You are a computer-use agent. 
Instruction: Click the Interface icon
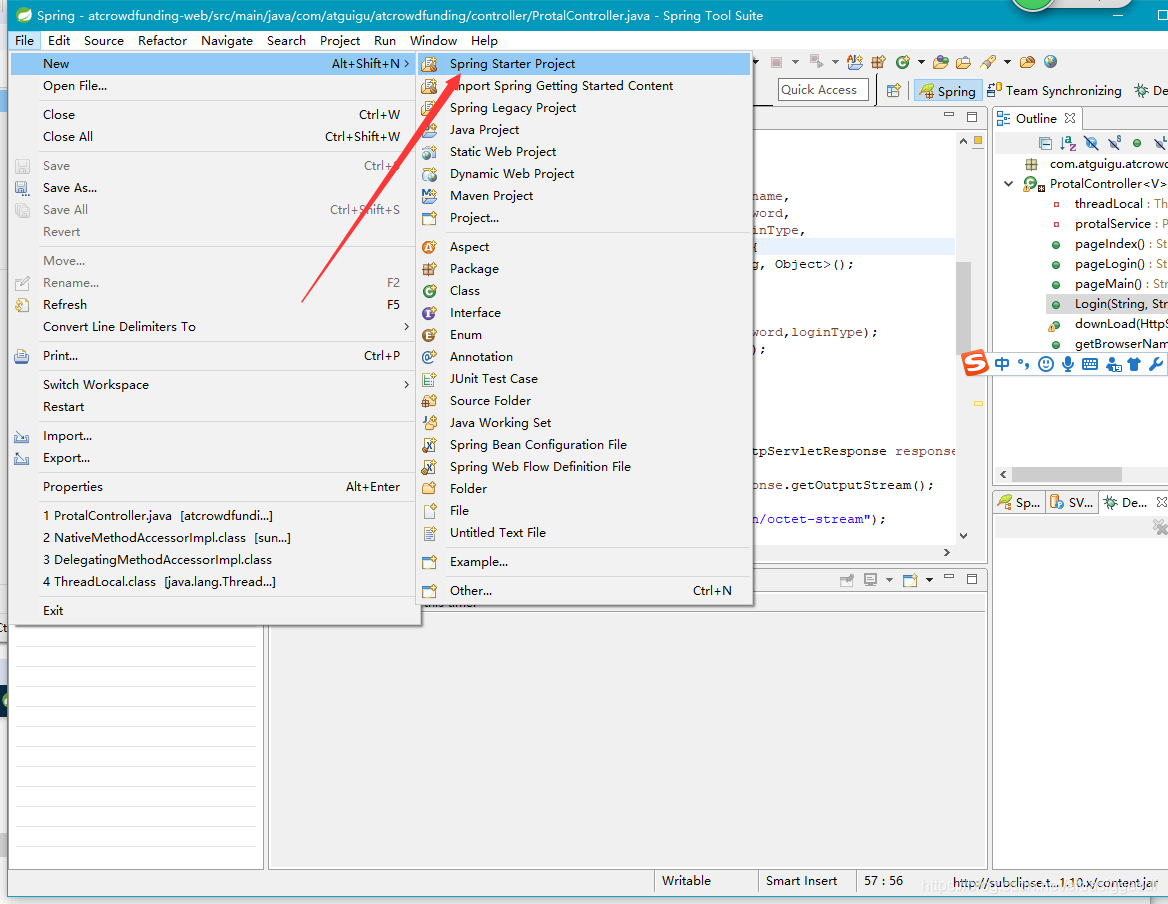click(430, 313)
